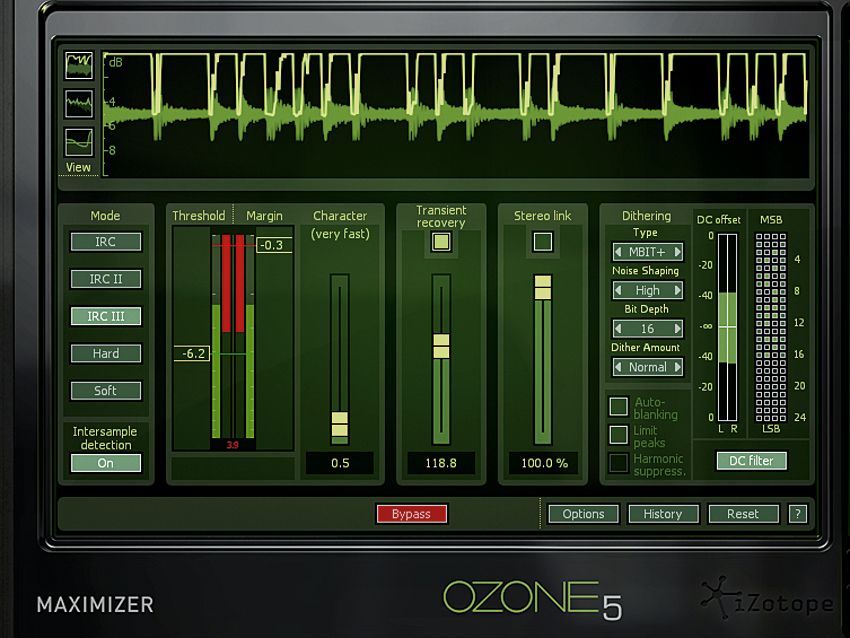The height and width of the screenshot is (638, 850).
Task: Click the Threshold value -6.2 field
Action: pos(192,354)
